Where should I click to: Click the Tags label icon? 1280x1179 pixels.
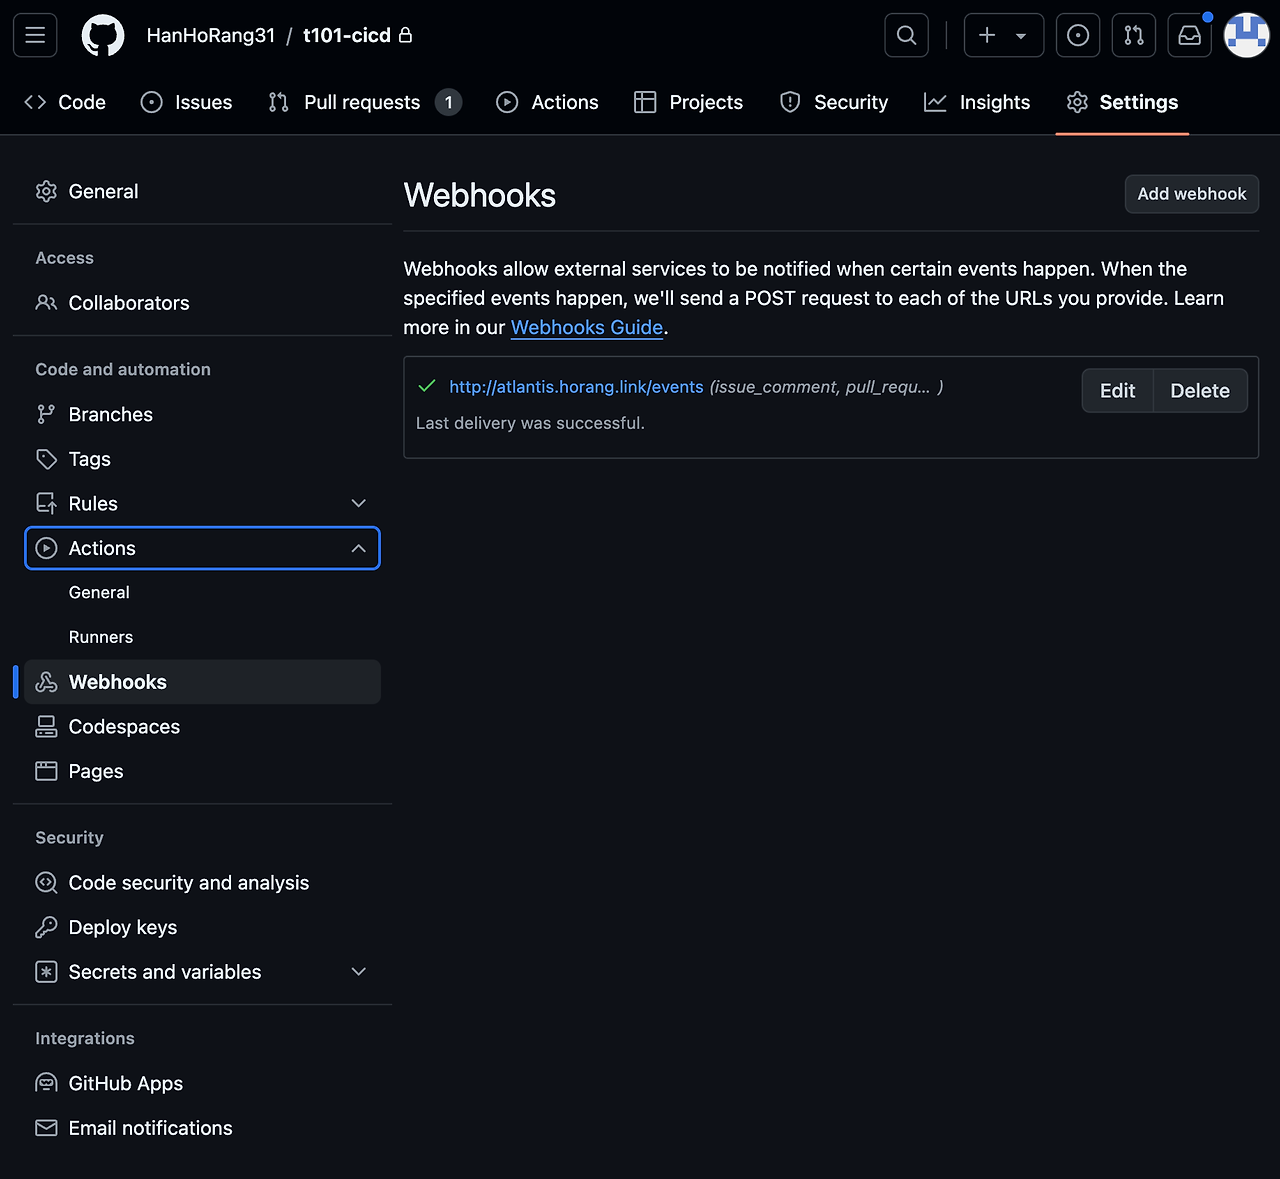46,459
